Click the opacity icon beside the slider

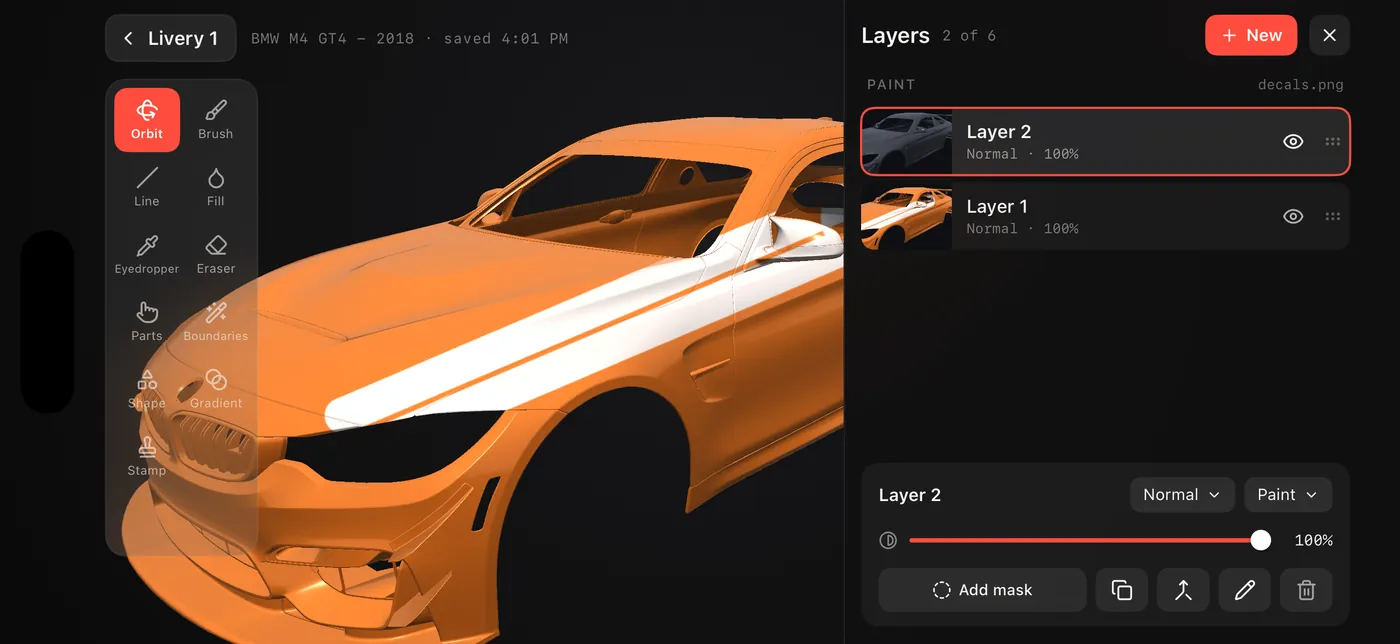pyautogui.click(x=888, y=540)
